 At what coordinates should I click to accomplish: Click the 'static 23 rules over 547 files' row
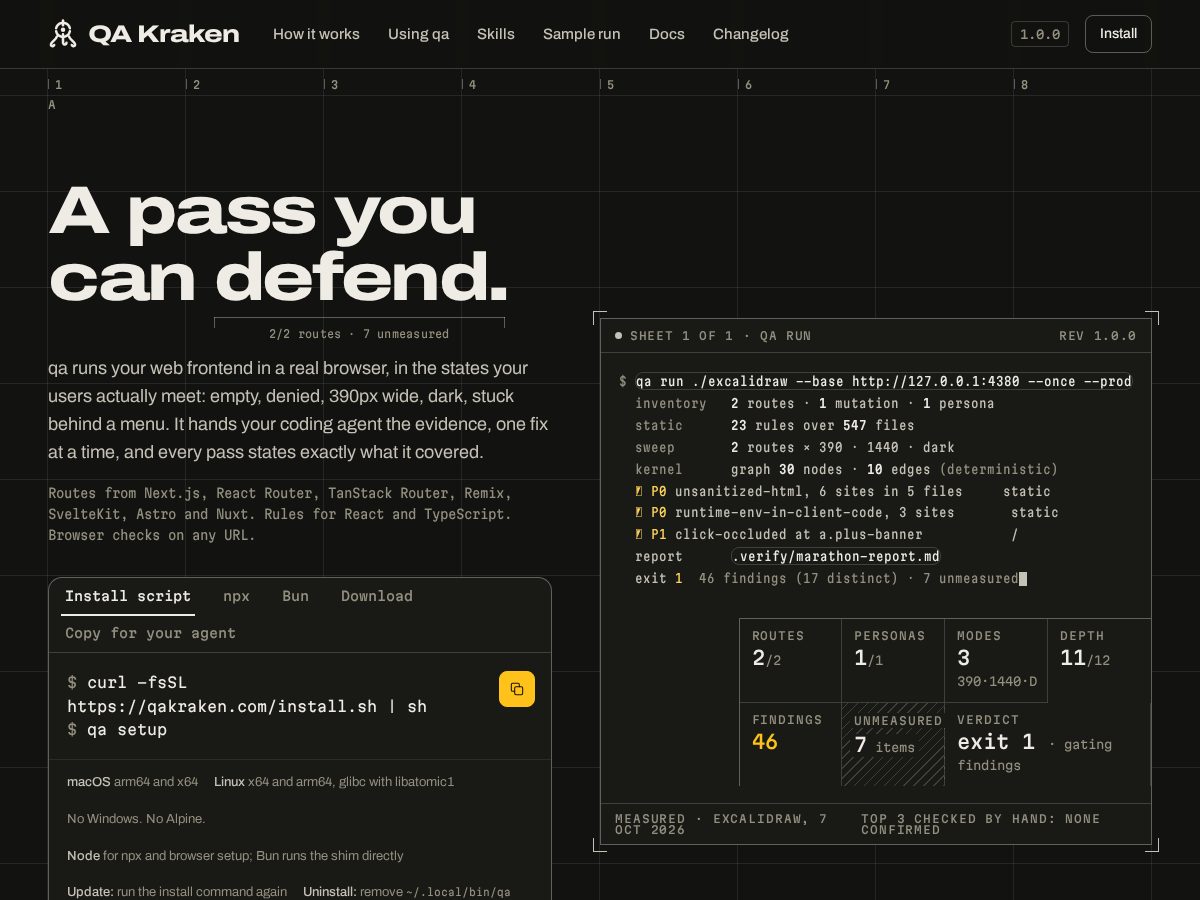coord(774,425)
